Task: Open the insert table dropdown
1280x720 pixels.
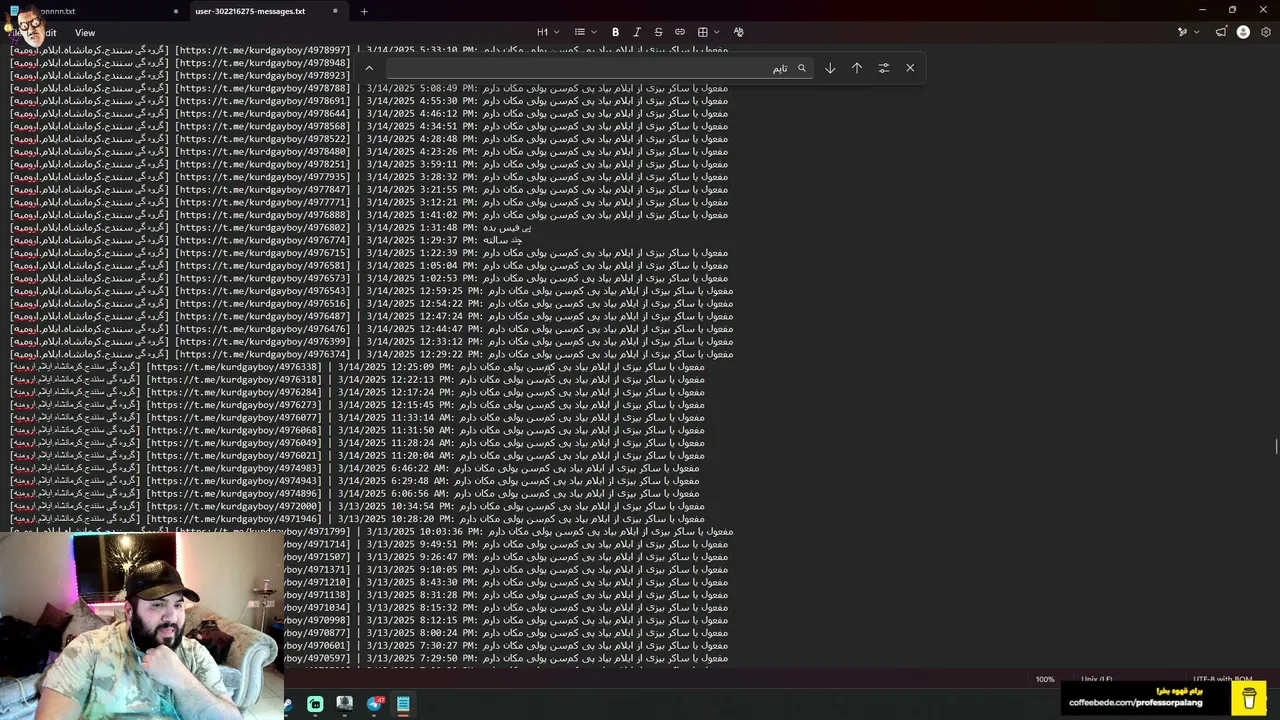Action: (x=708, y=32)
